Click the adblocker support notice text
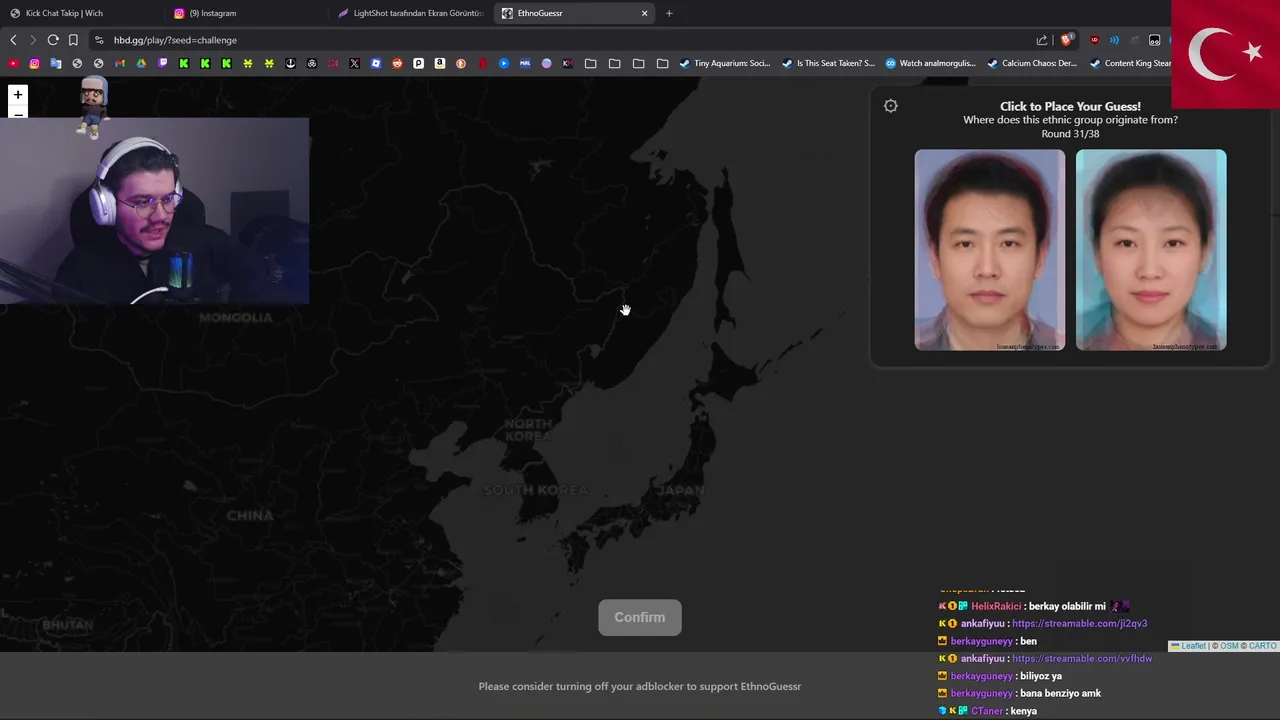This screenshot has height=720, width=1280. pos(640,686)
